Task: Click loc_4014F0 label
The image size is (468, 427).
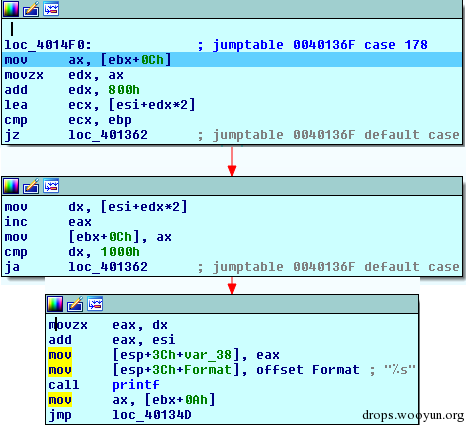Action: 48,45
